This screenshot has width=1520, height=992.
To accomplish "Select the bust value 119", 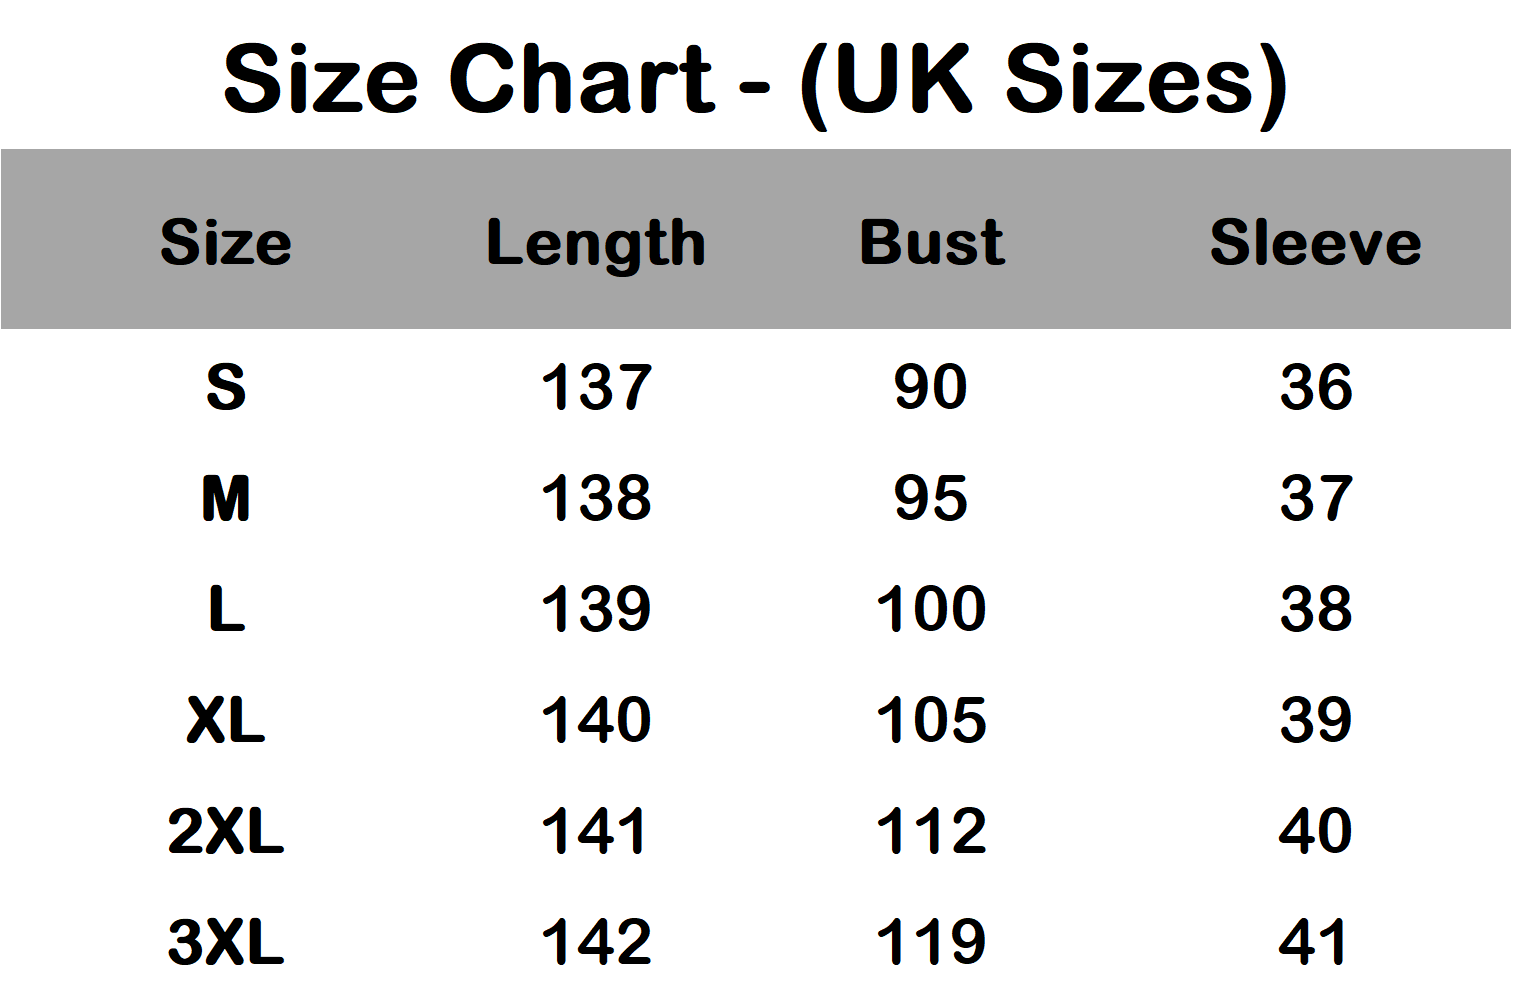I will point(931,942).
